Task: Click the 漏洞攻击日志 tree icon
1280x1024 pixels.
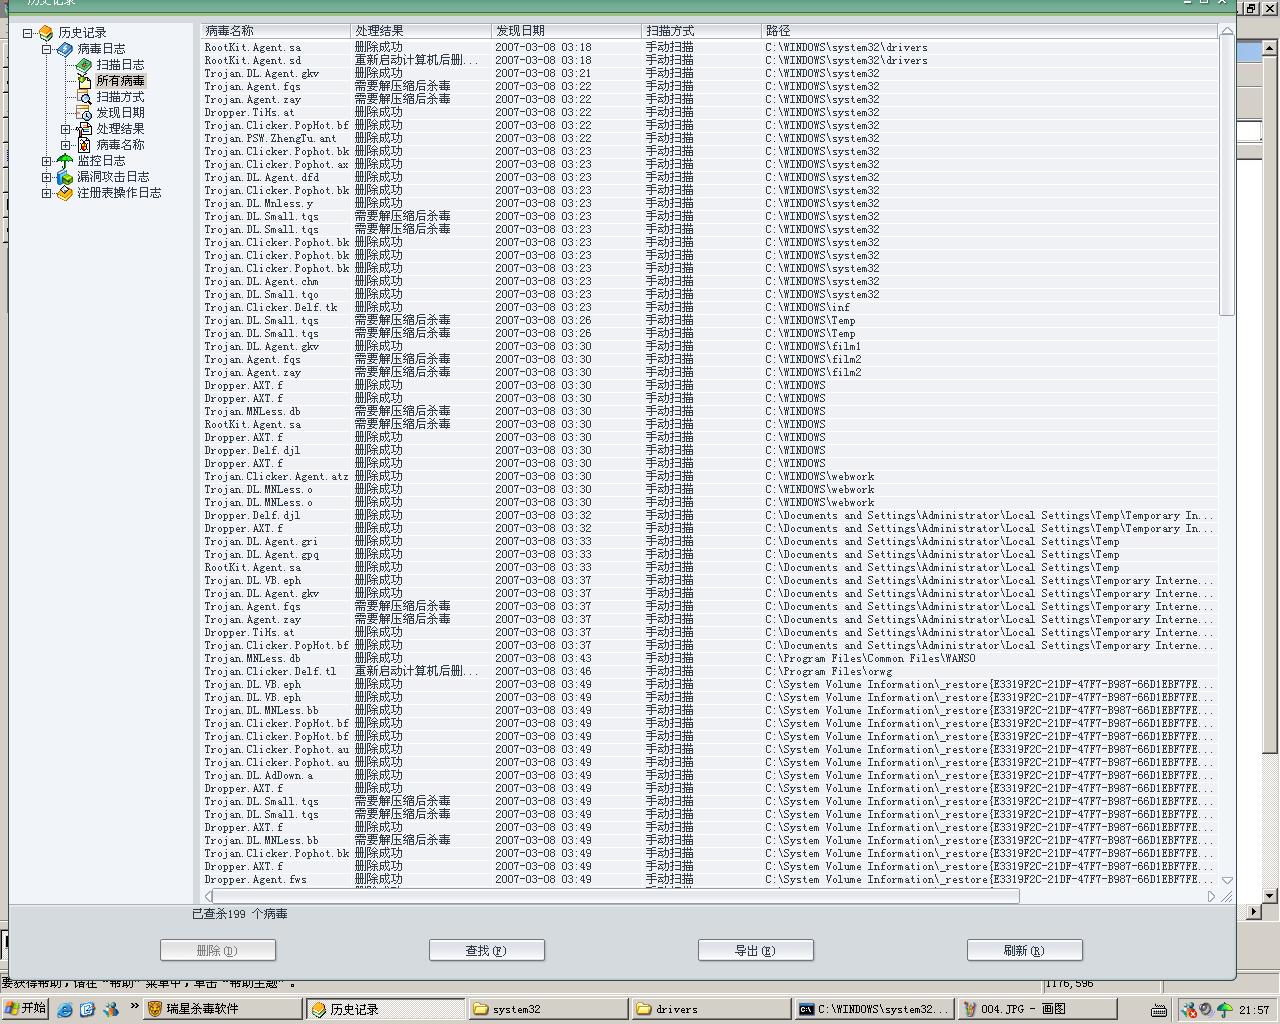Action: pyautogui.click(x=65, y=177)
